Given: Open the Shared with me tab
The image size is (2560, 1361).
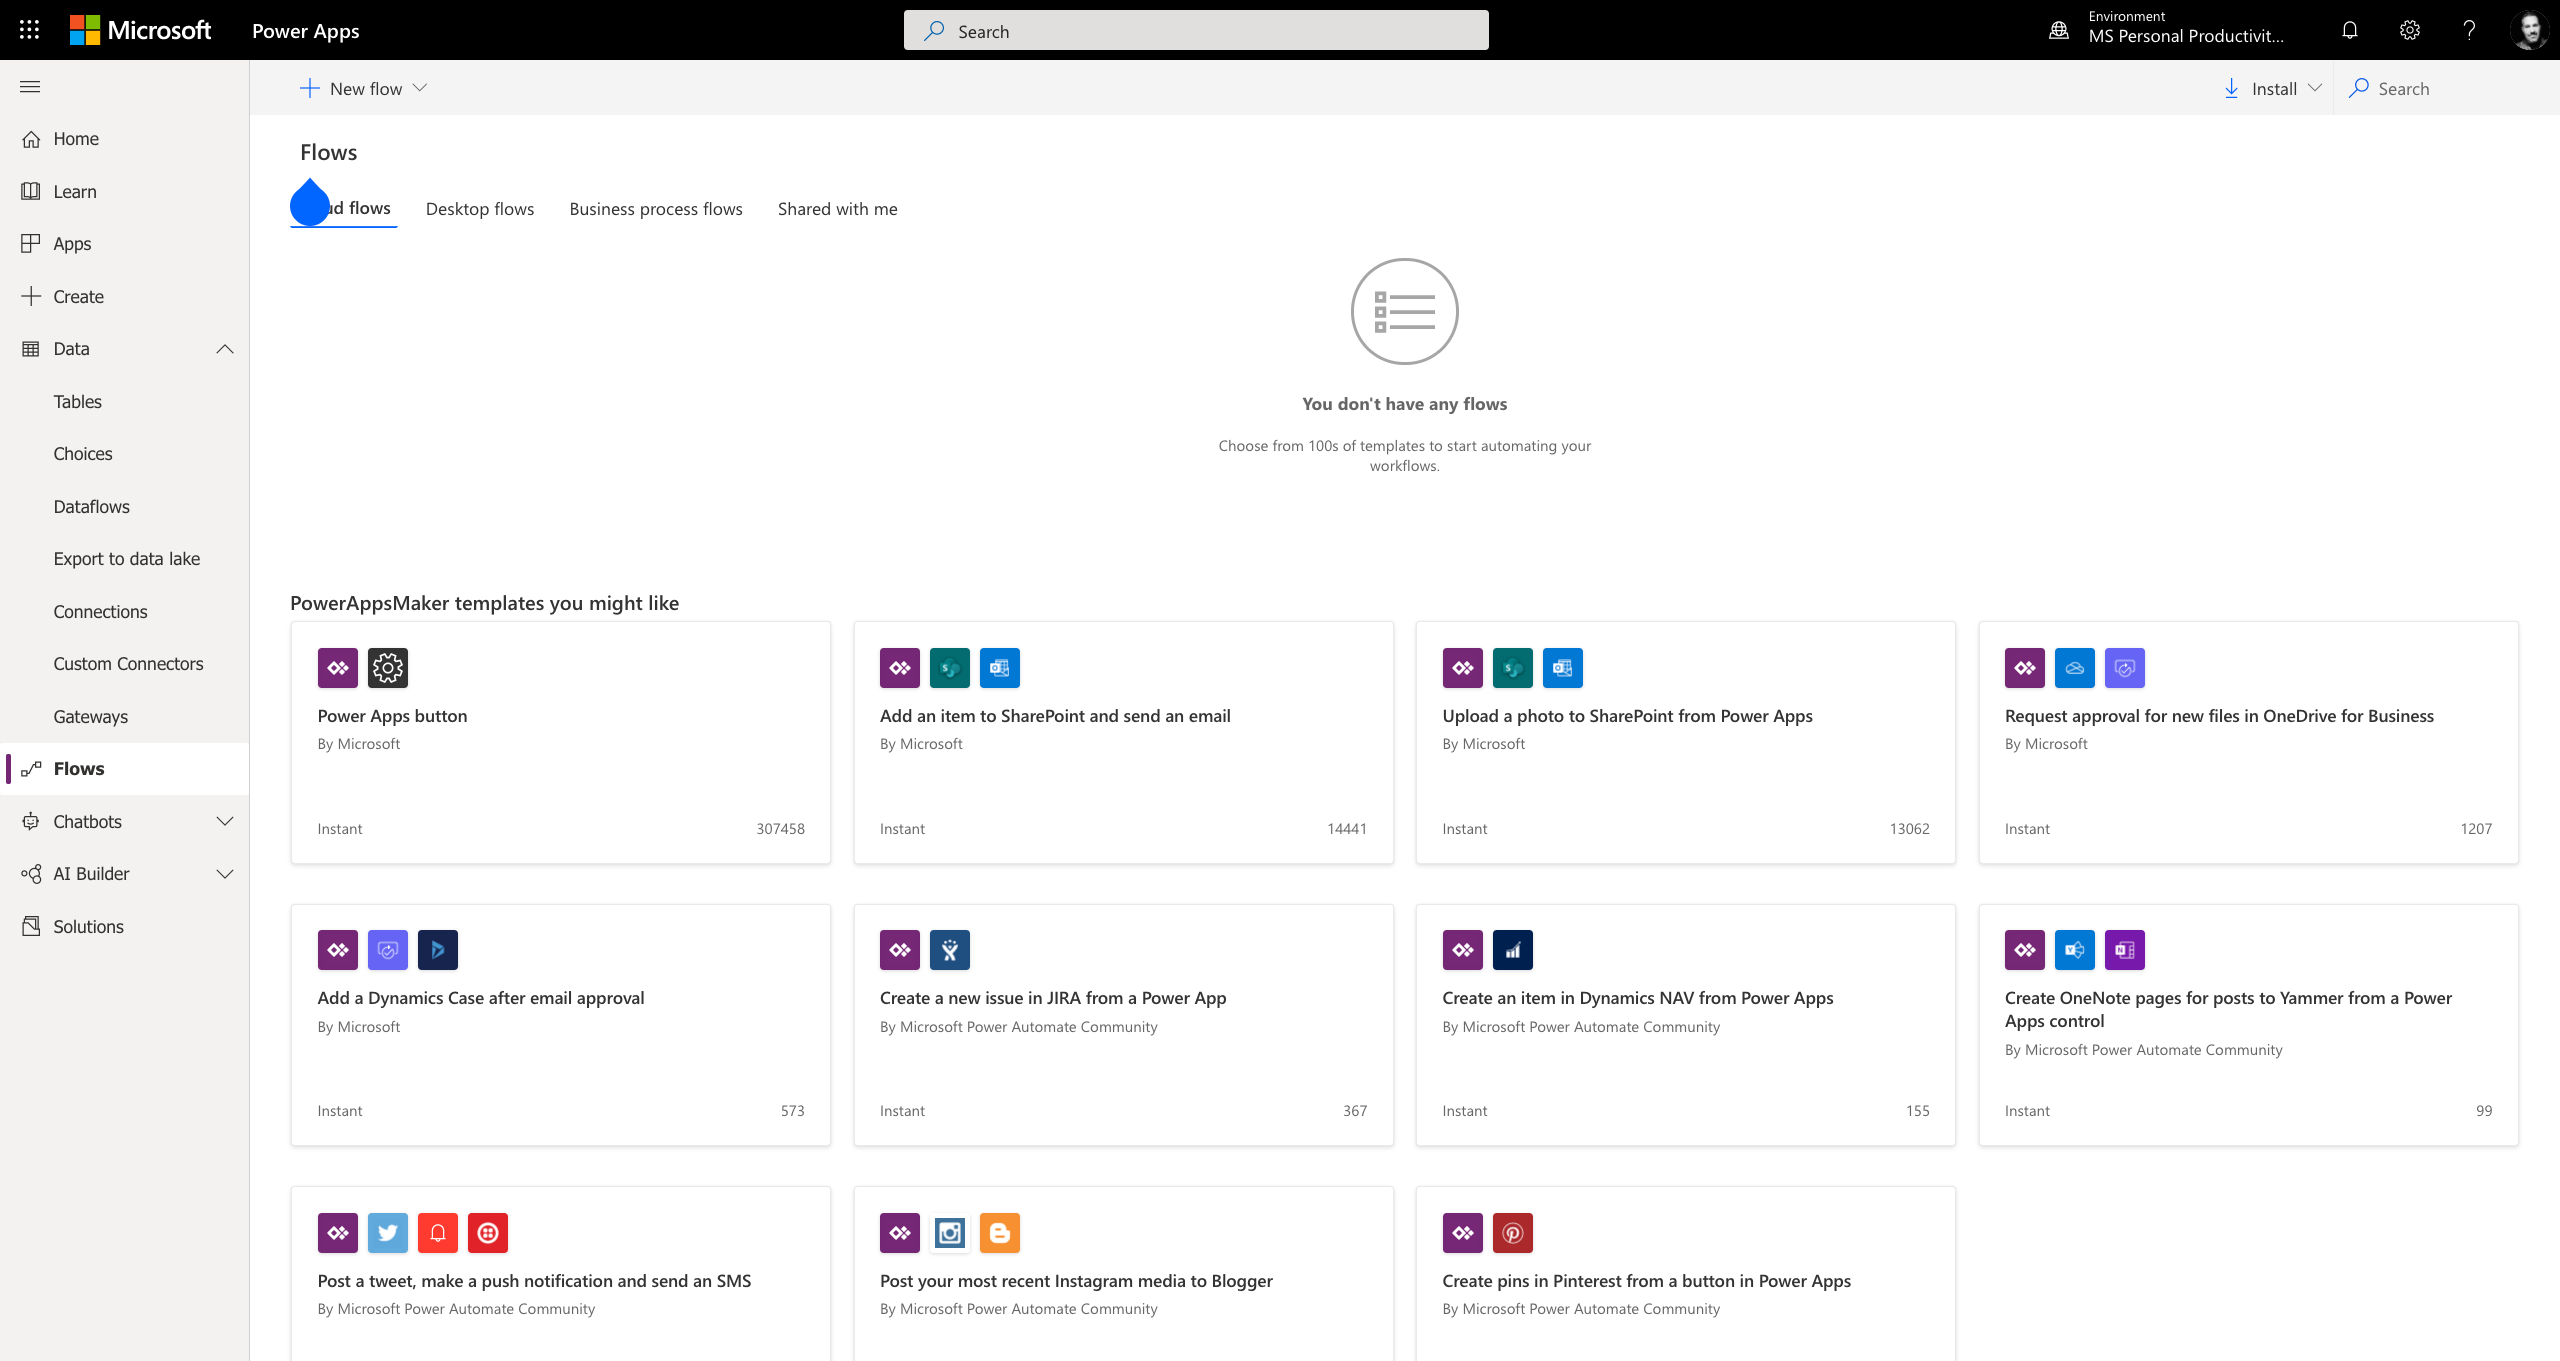Looking at the screenshot, I should coord(837,208).
